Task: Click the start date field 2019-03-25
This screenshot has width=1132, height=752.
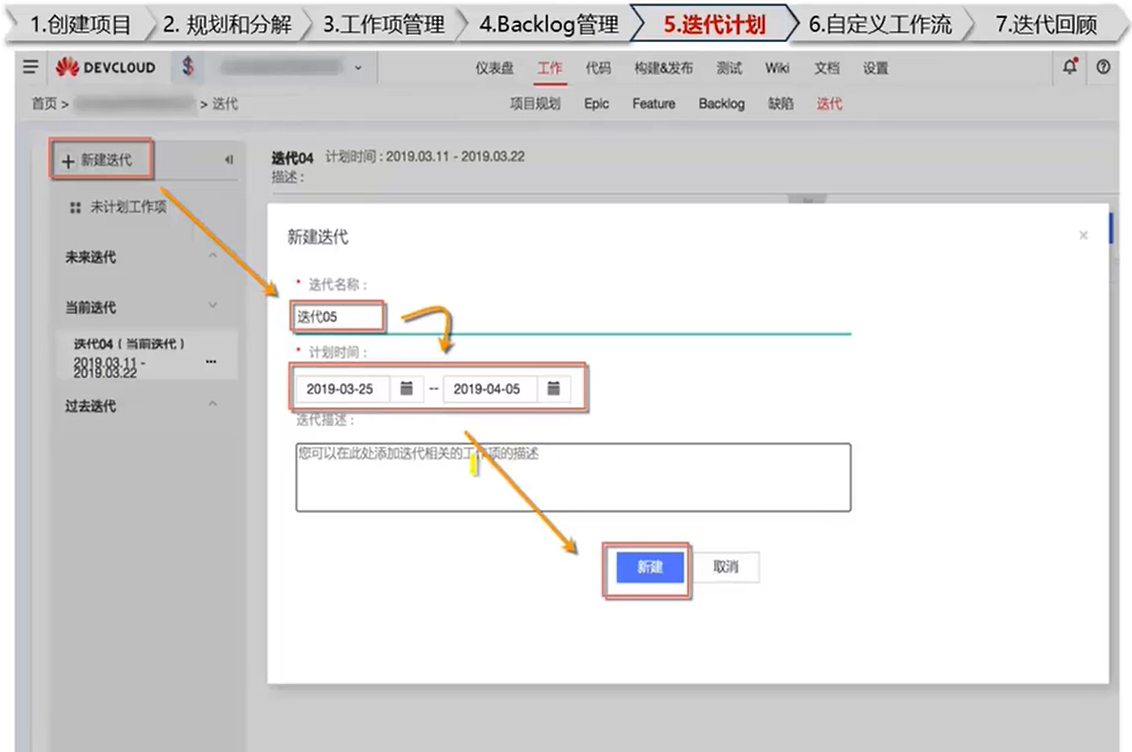Action: point(342,388)
